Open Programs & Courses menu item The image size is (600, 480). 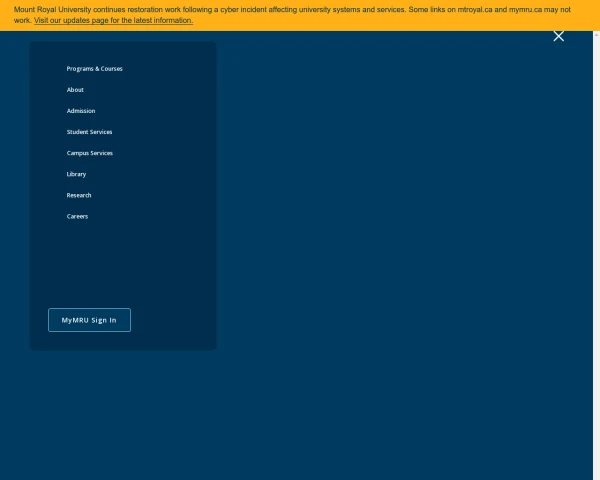[95, 69]
